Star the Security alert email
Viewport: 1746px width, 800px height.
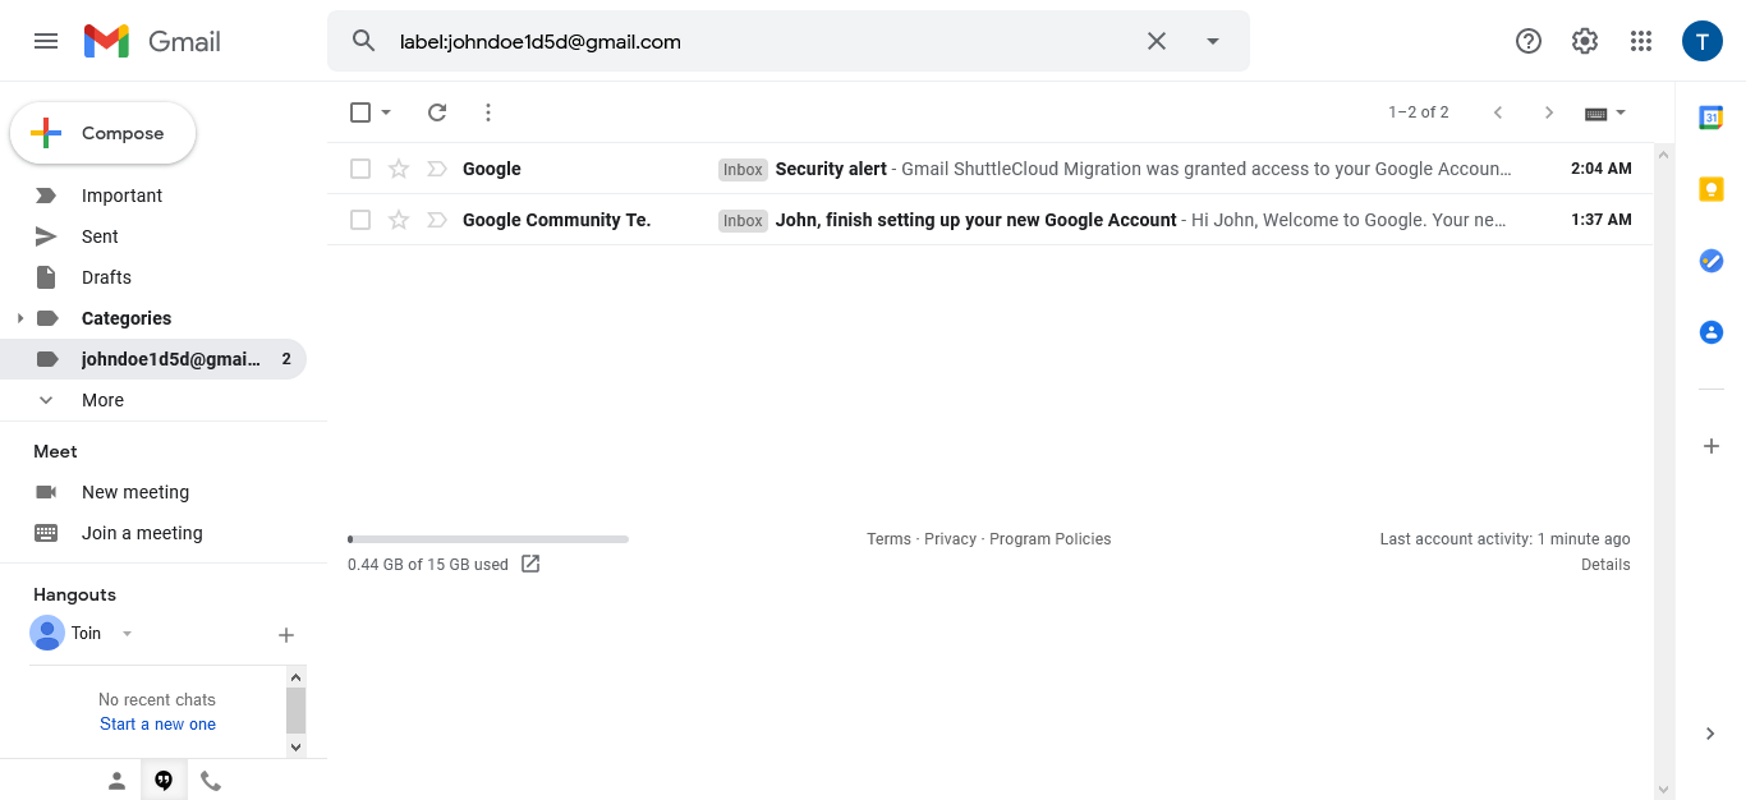tap(399, 169)
